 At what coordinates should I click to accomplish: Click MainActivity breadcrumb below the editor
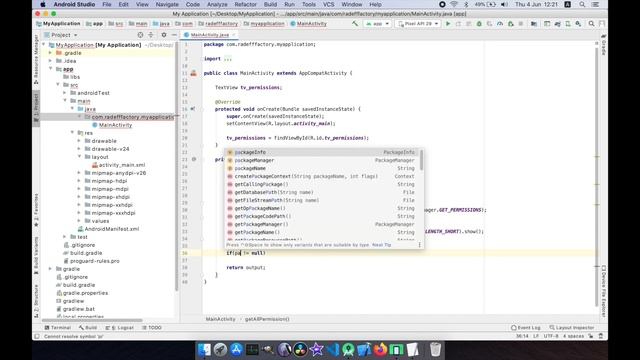click(220, 319)
